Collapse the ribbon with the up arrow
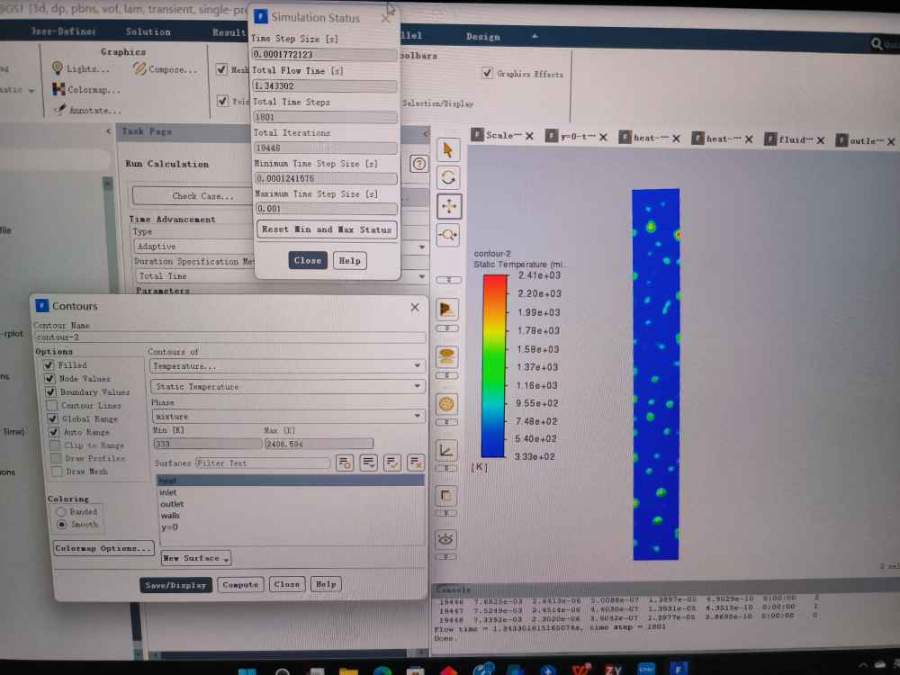Viewport: 900px width, 675px height. (534, 36)
